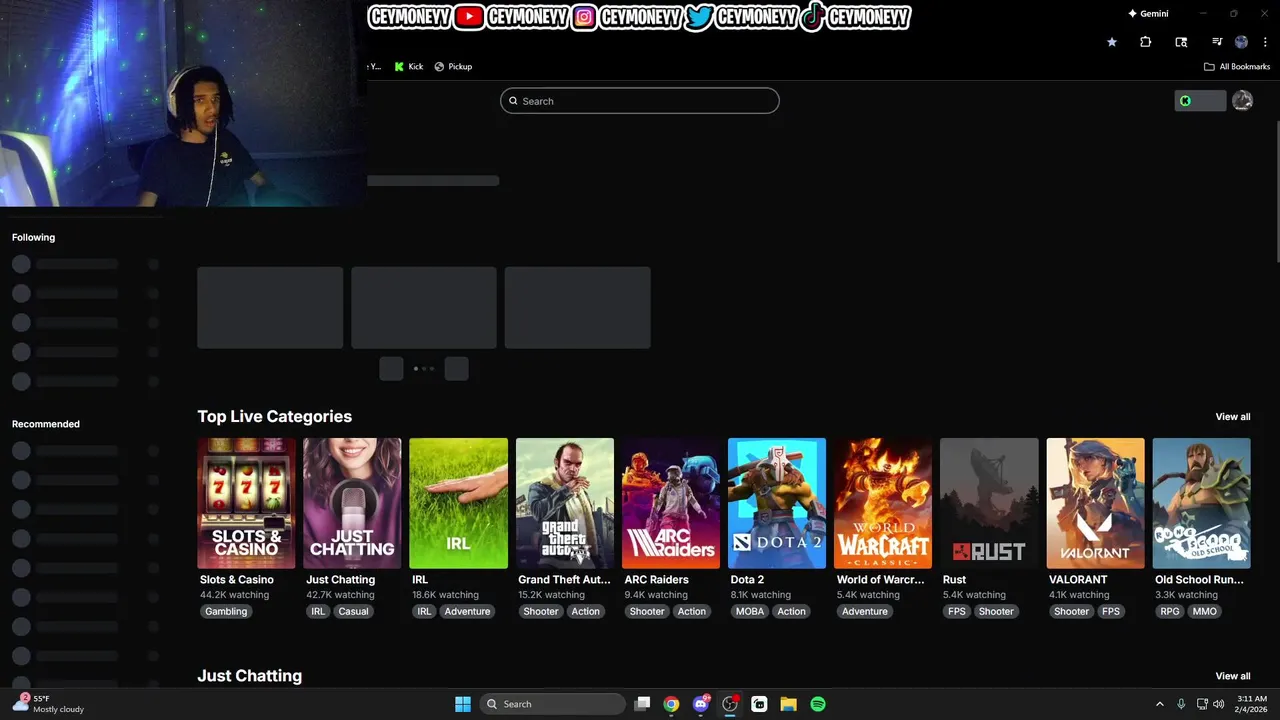Click the Following sidebar heading
This screenshot has height=720, width=1280.
tap(33, 238)
